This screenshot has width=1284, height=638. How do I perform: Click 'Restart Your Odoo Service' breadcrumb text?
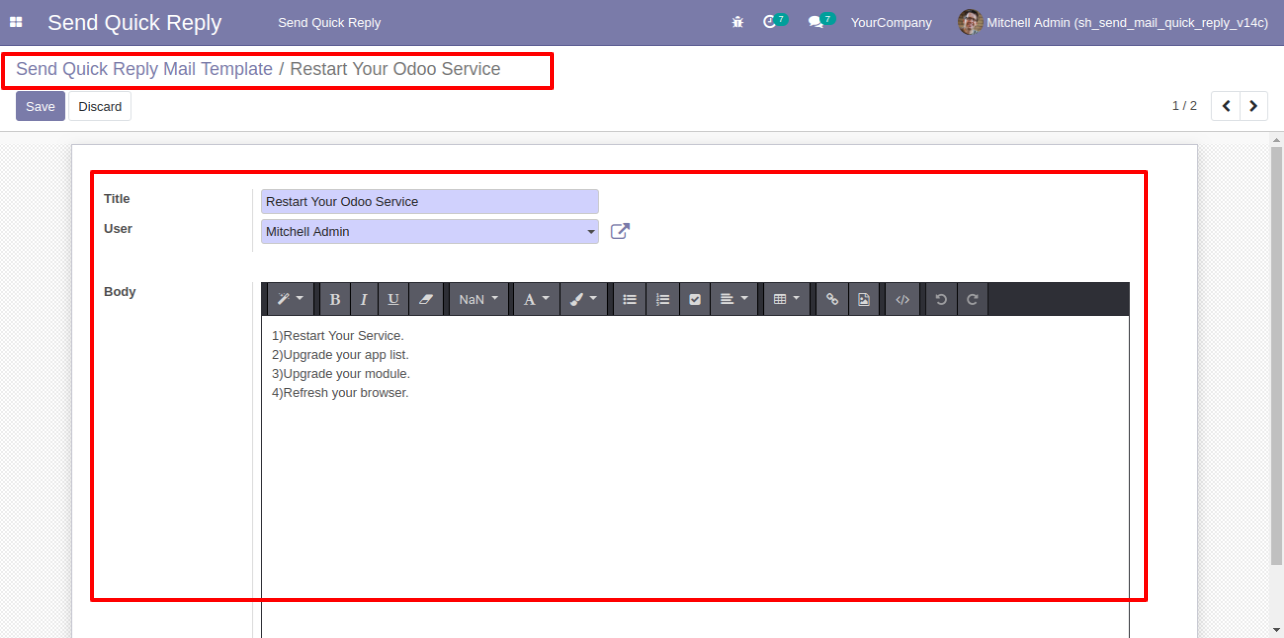395,69
